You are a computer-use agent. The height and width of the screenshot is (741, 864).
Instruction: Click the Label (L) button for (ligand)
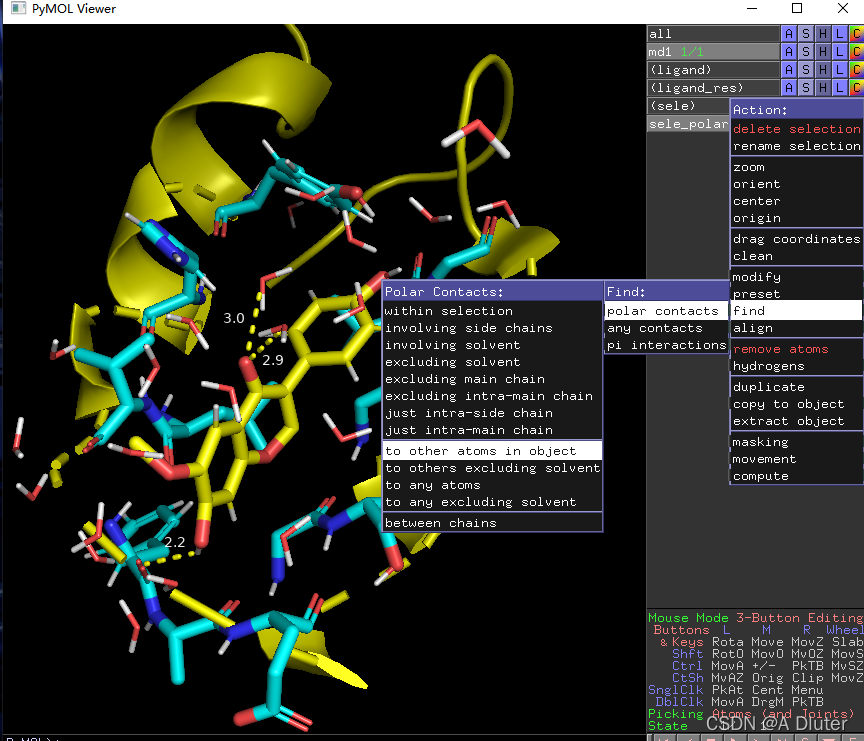coord(839,70)
